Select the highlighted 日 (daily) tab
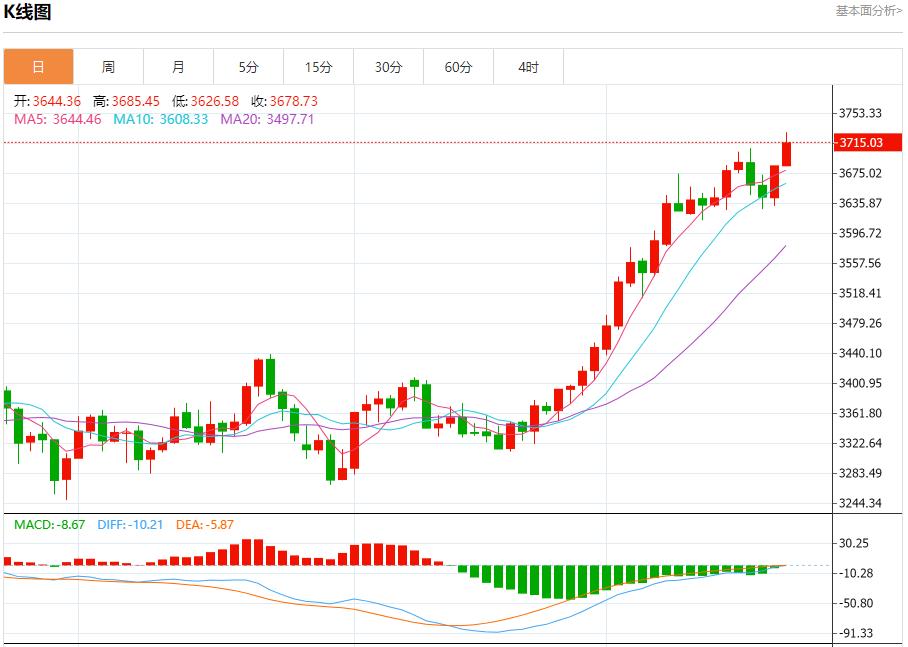Image resolution: width=908 pixels, height=647 pixels. pos(40,66)
